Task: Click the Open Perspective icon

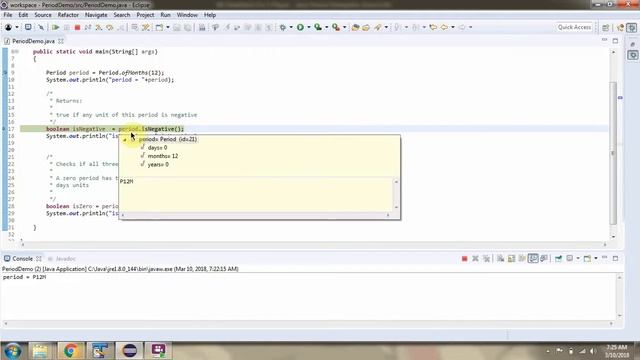Action: (605, 27)
